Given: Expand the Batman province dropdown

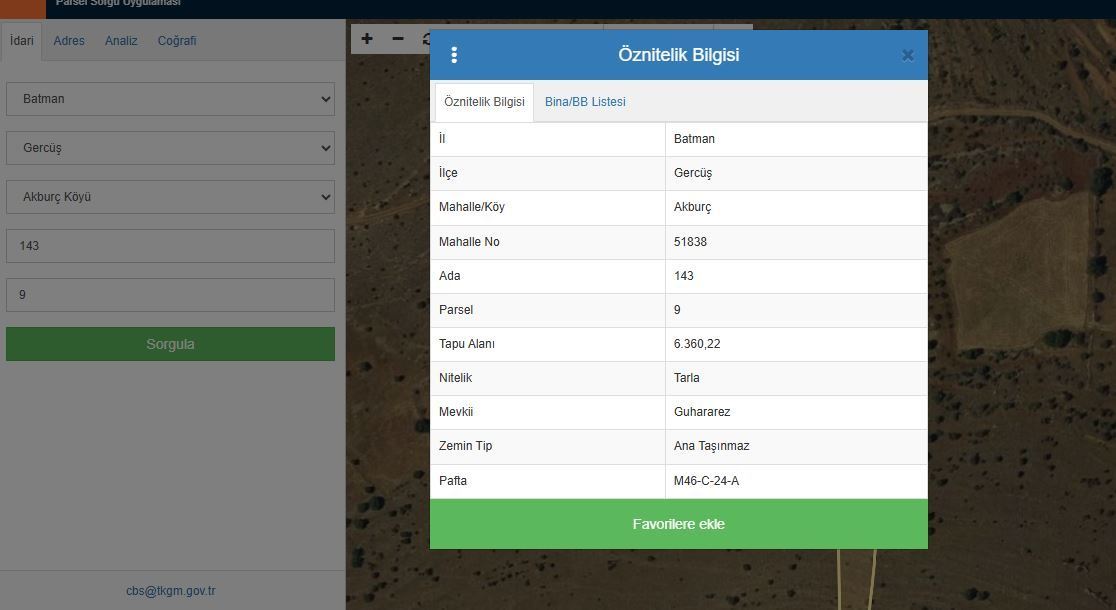Looking at the screenshot, I should 170,99.
